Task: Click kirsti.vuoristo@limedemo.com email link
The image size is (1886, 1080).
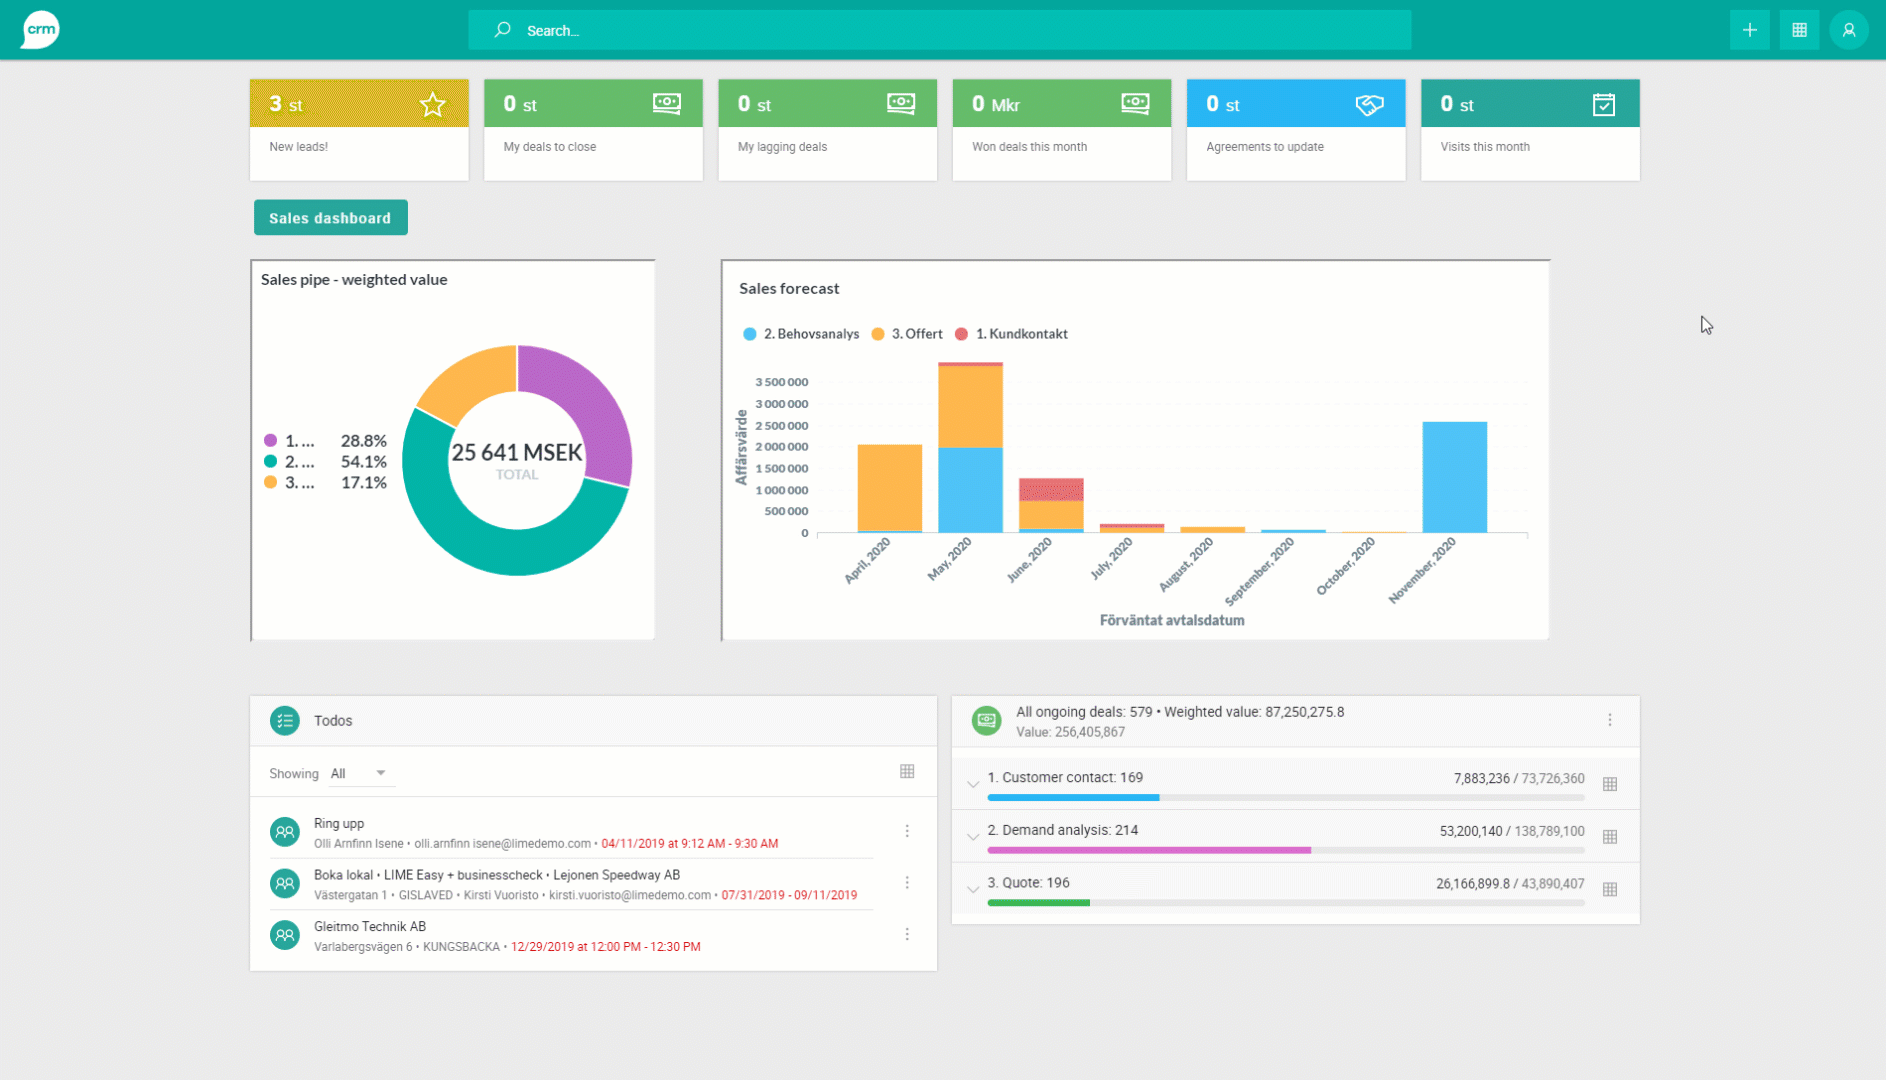Action: pyautogui.click(x=629, y=895)
